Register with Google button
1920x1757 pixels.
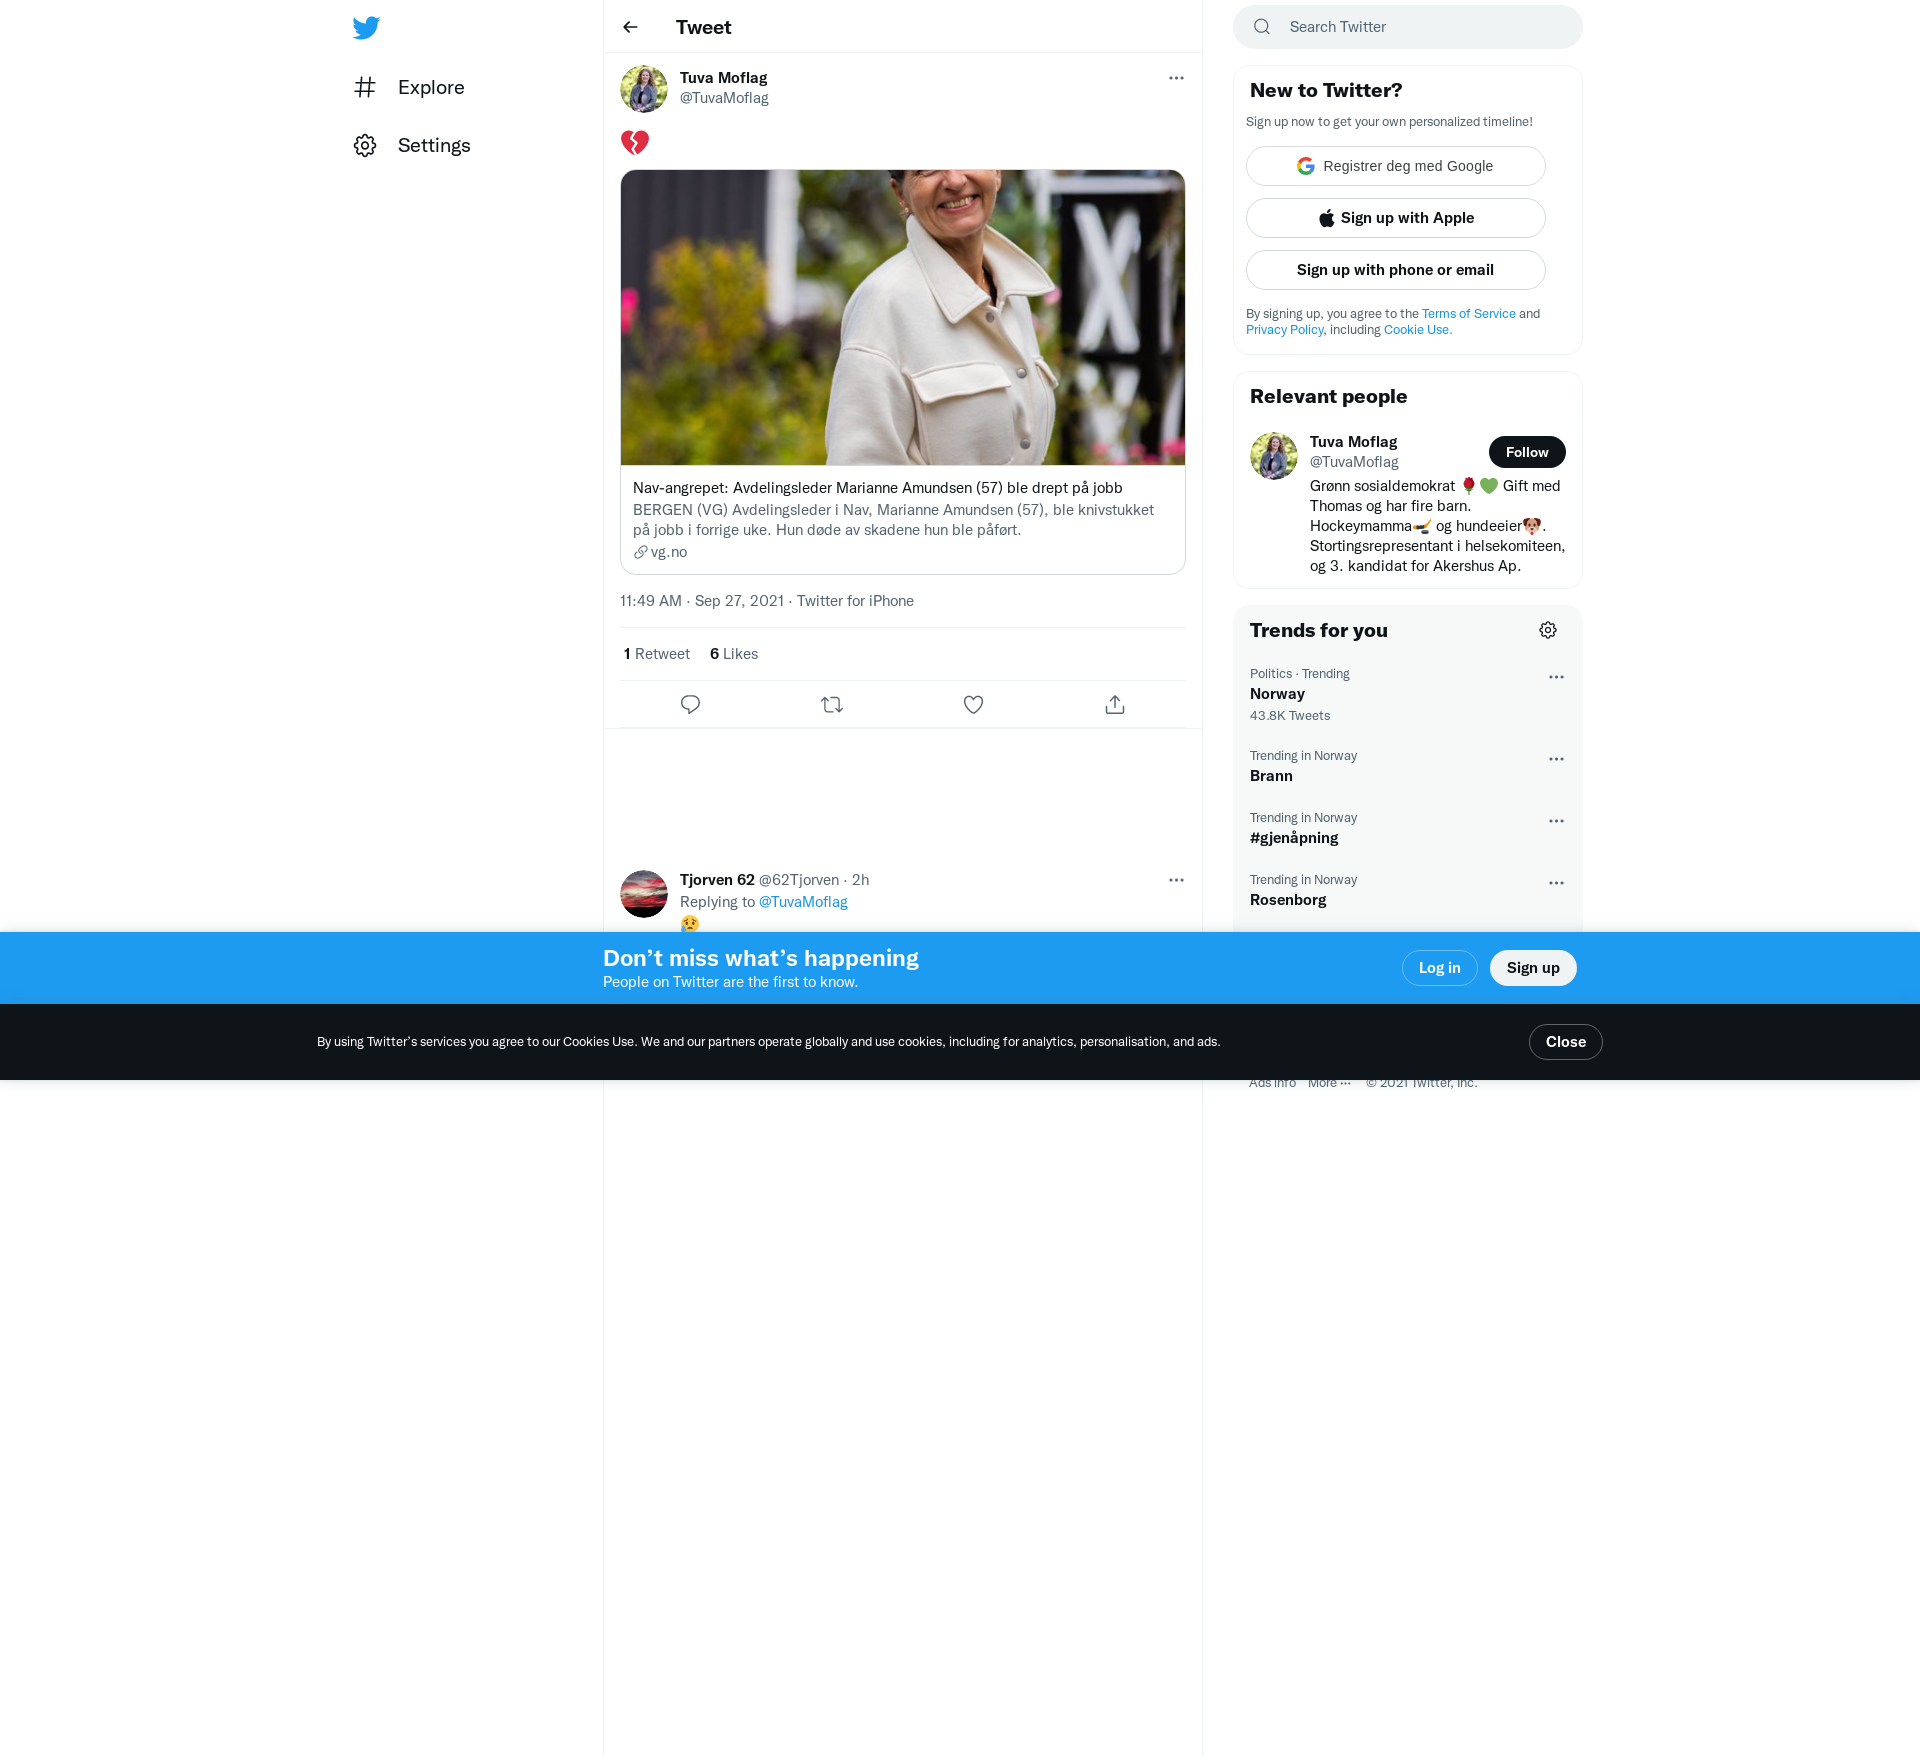(x=1396, y=166)
